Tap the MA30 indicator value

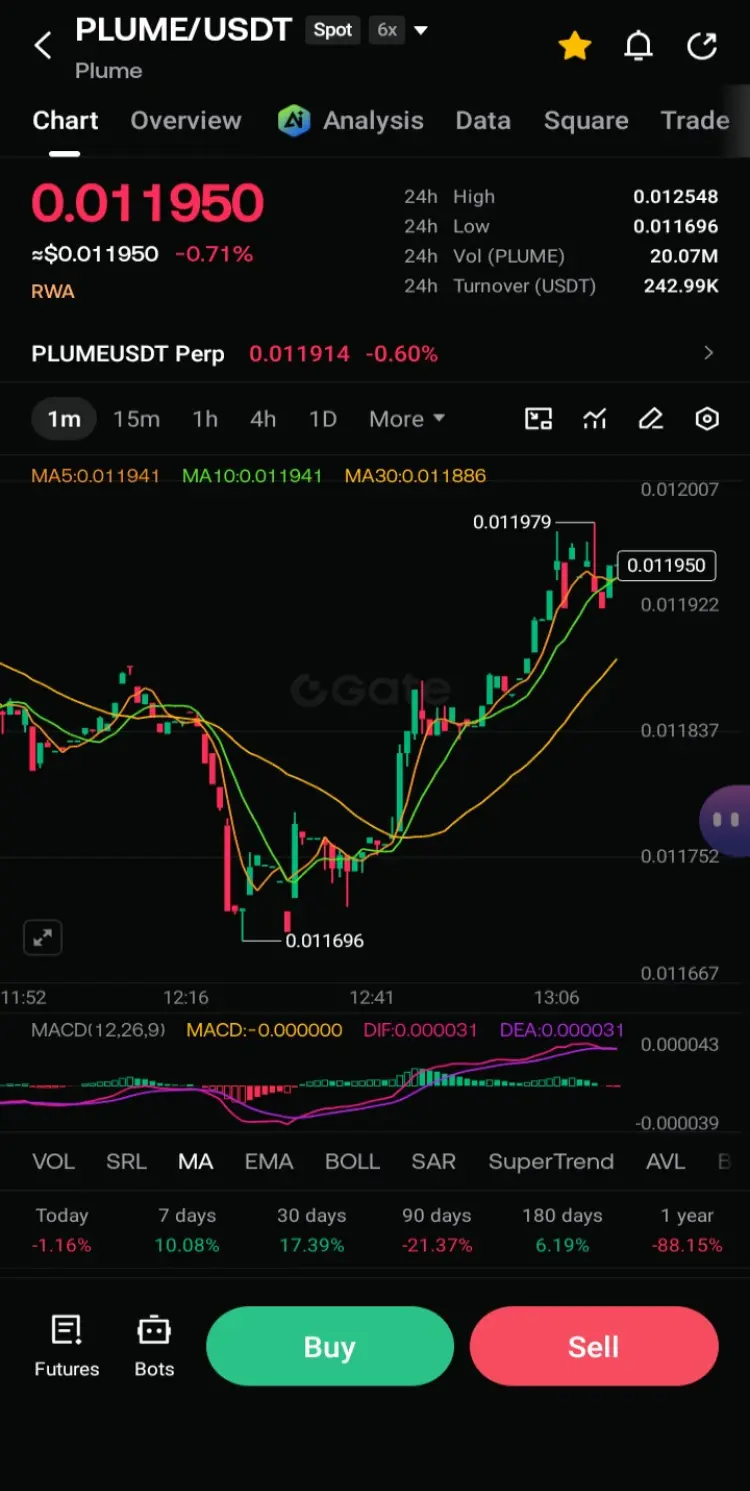point(415,476)
